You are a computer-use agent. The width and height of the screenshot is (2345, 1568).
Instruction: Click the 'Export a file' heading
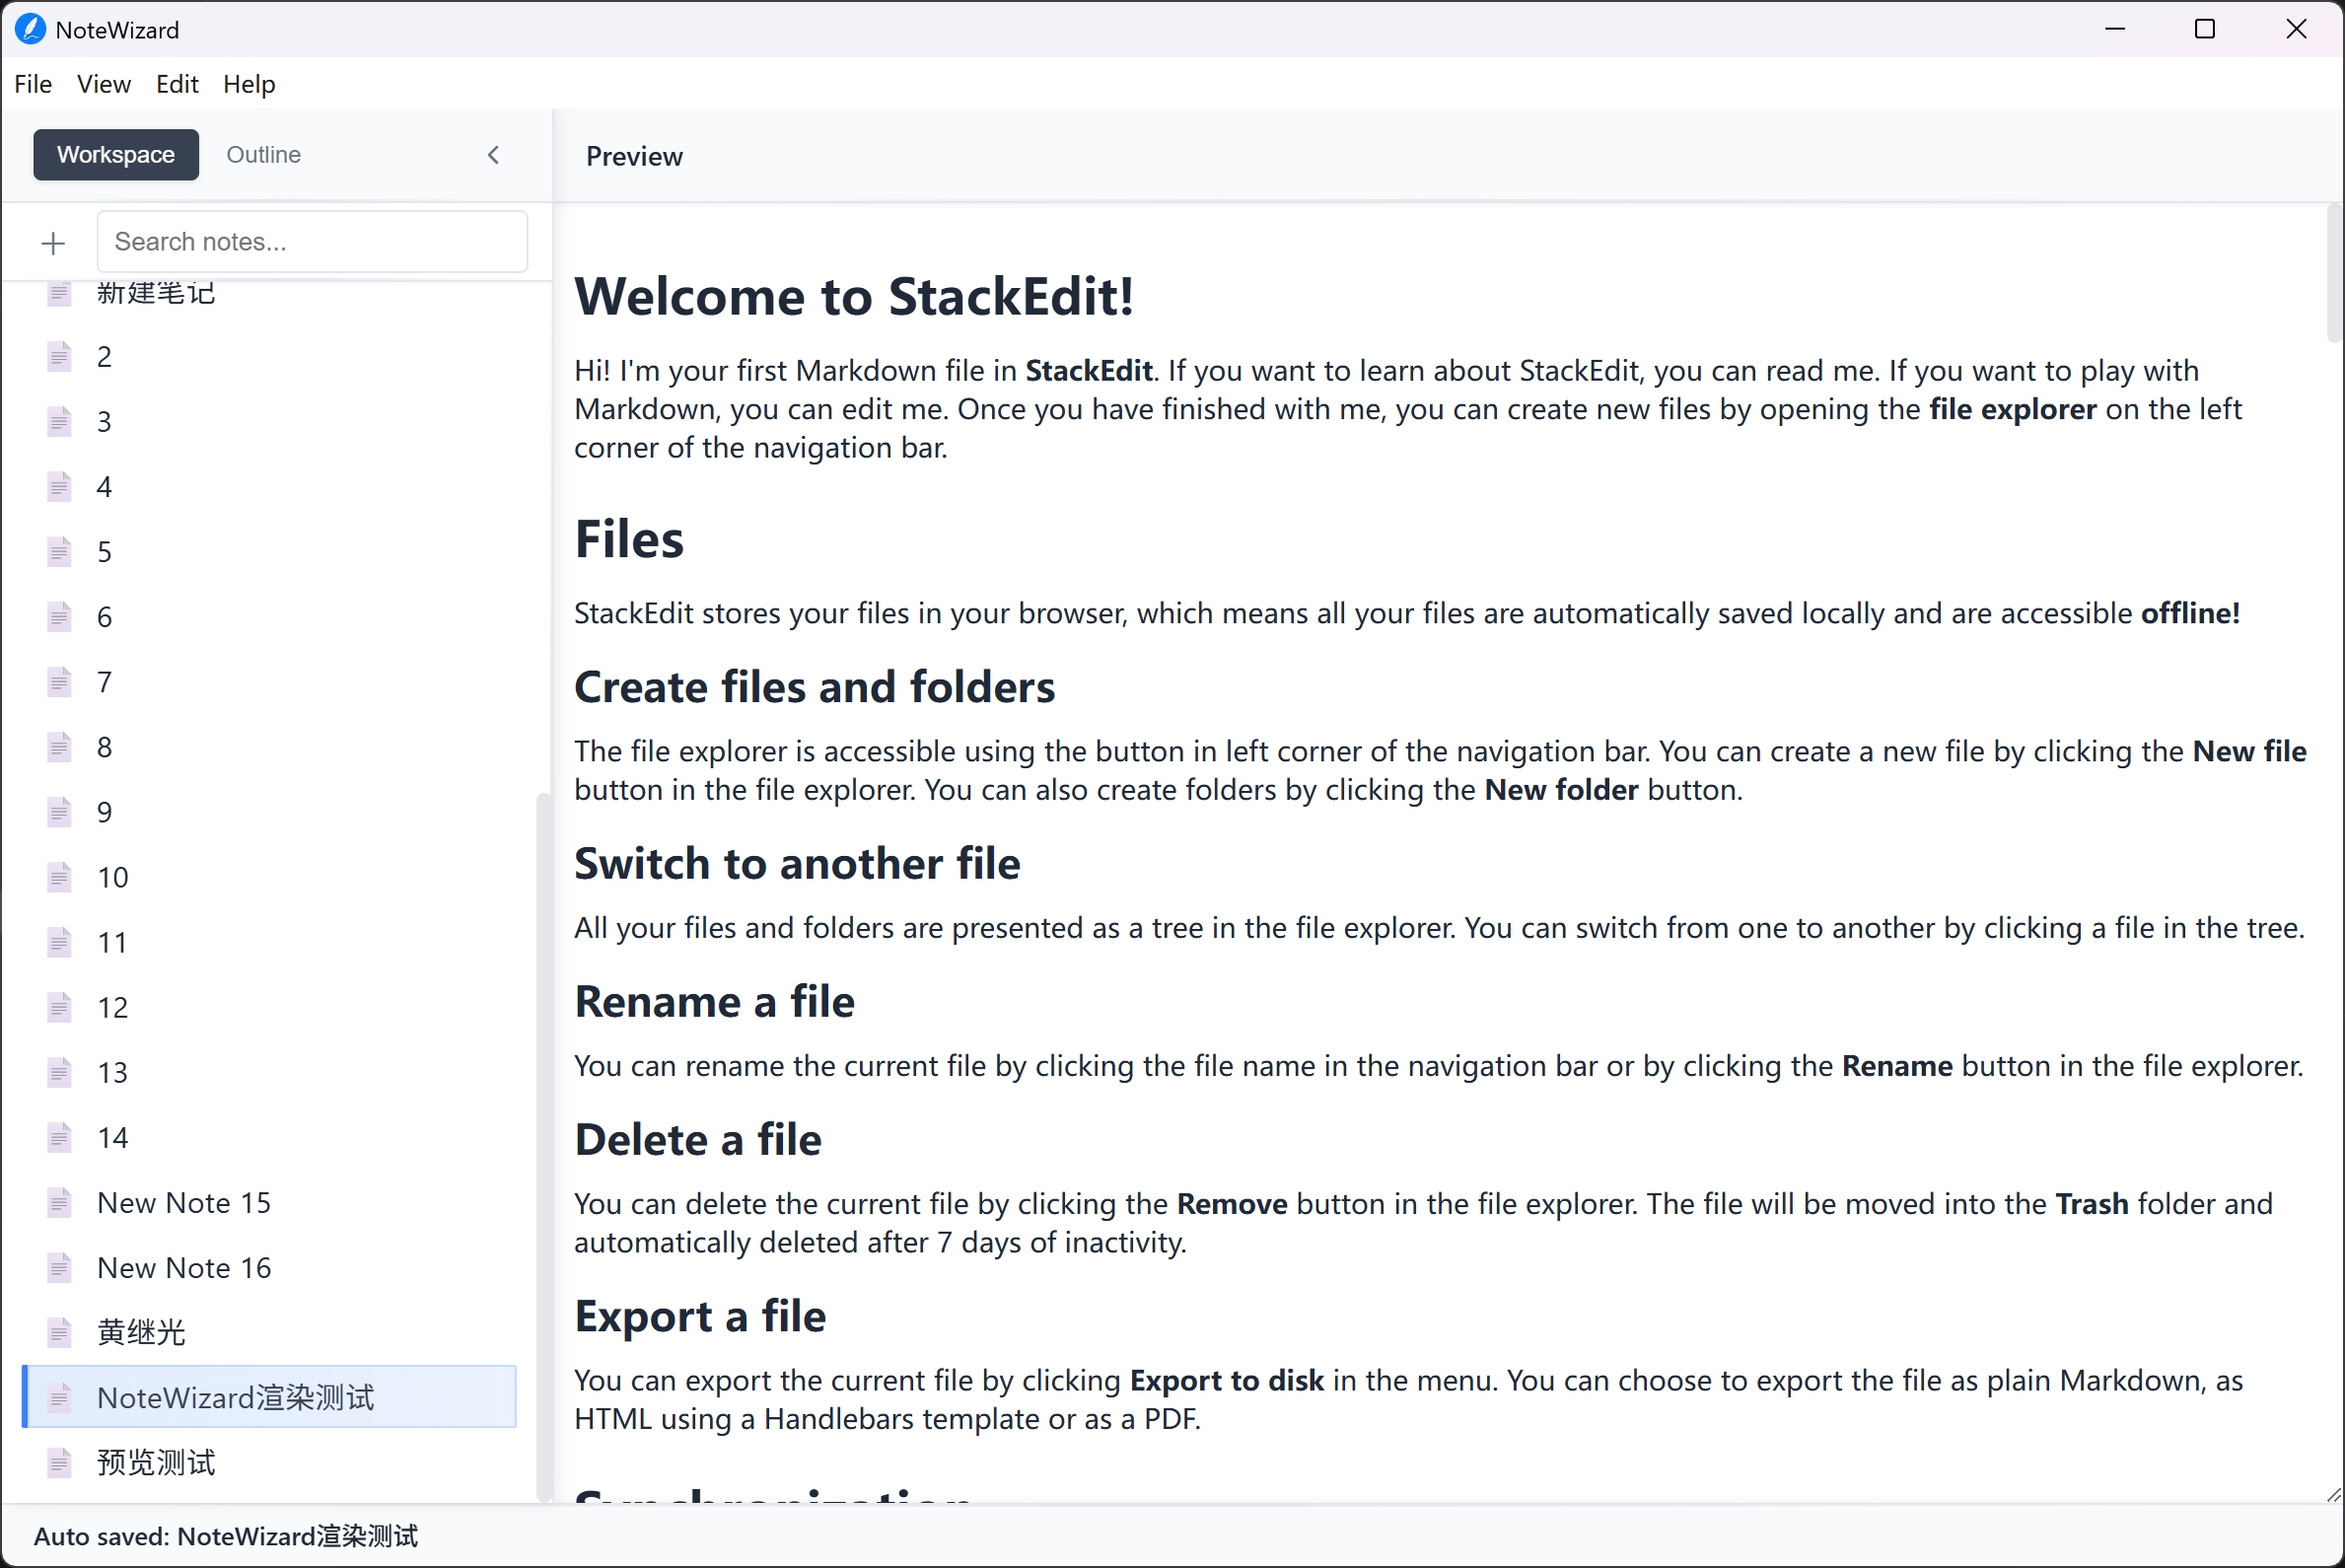pyautogui.click(x=700, y=1317)
